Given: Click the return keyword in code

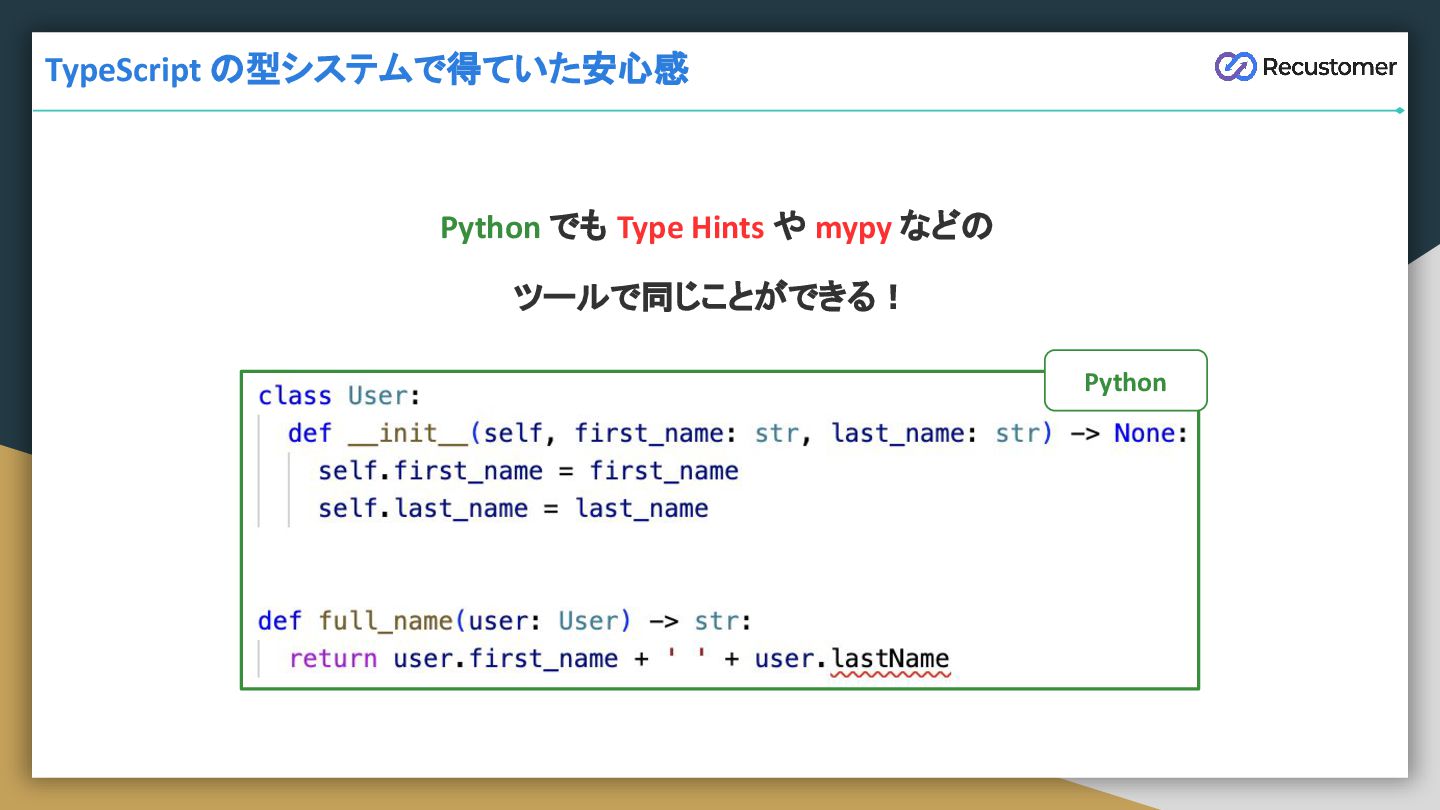Looking at the screenshot, I should click(333, 659).
